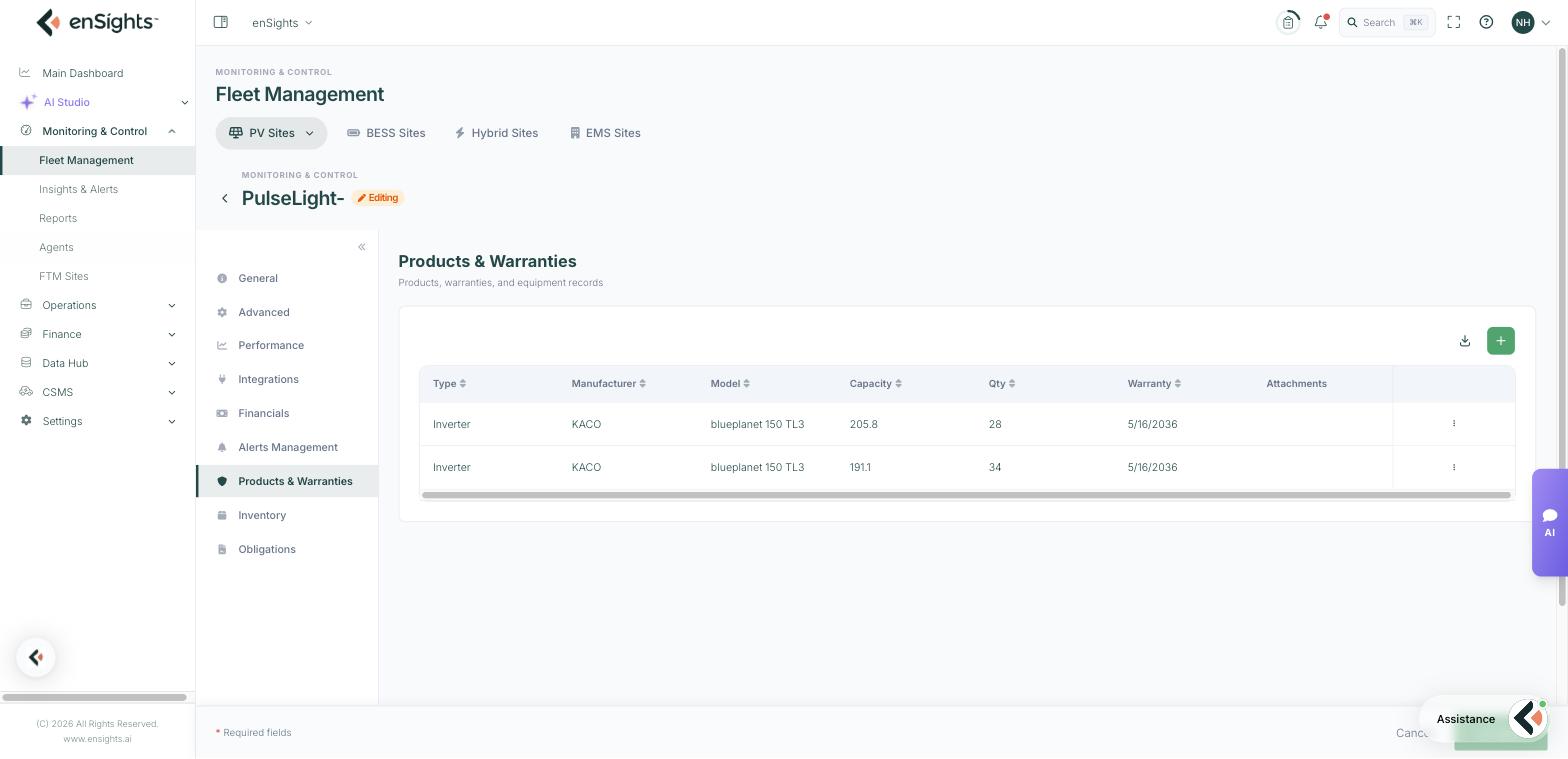Click the Qty value 28

tap(995, 424)
